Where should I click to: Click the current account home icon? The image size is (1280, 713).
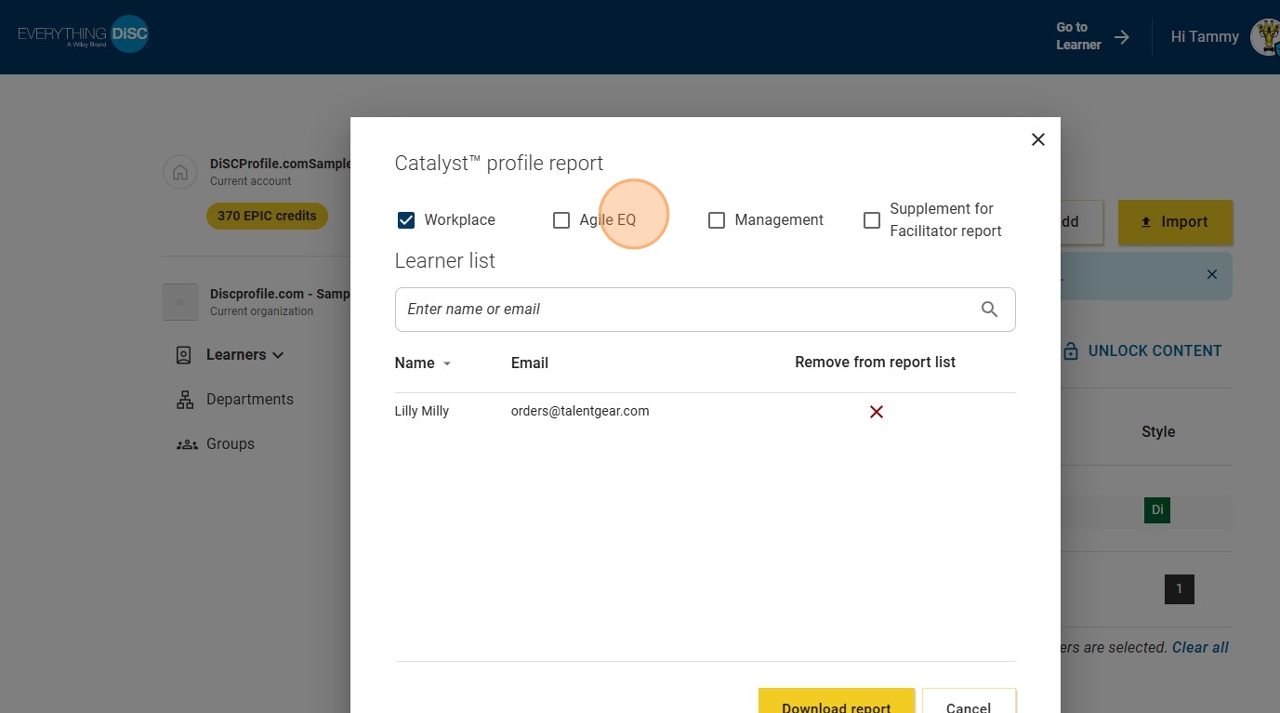click(180, 171)
